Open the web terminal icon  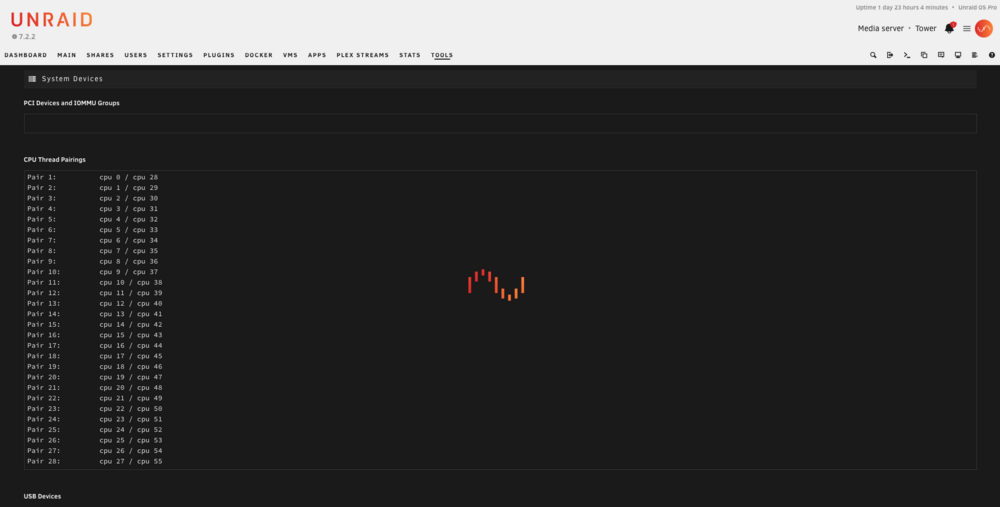[x=907, y=55]
